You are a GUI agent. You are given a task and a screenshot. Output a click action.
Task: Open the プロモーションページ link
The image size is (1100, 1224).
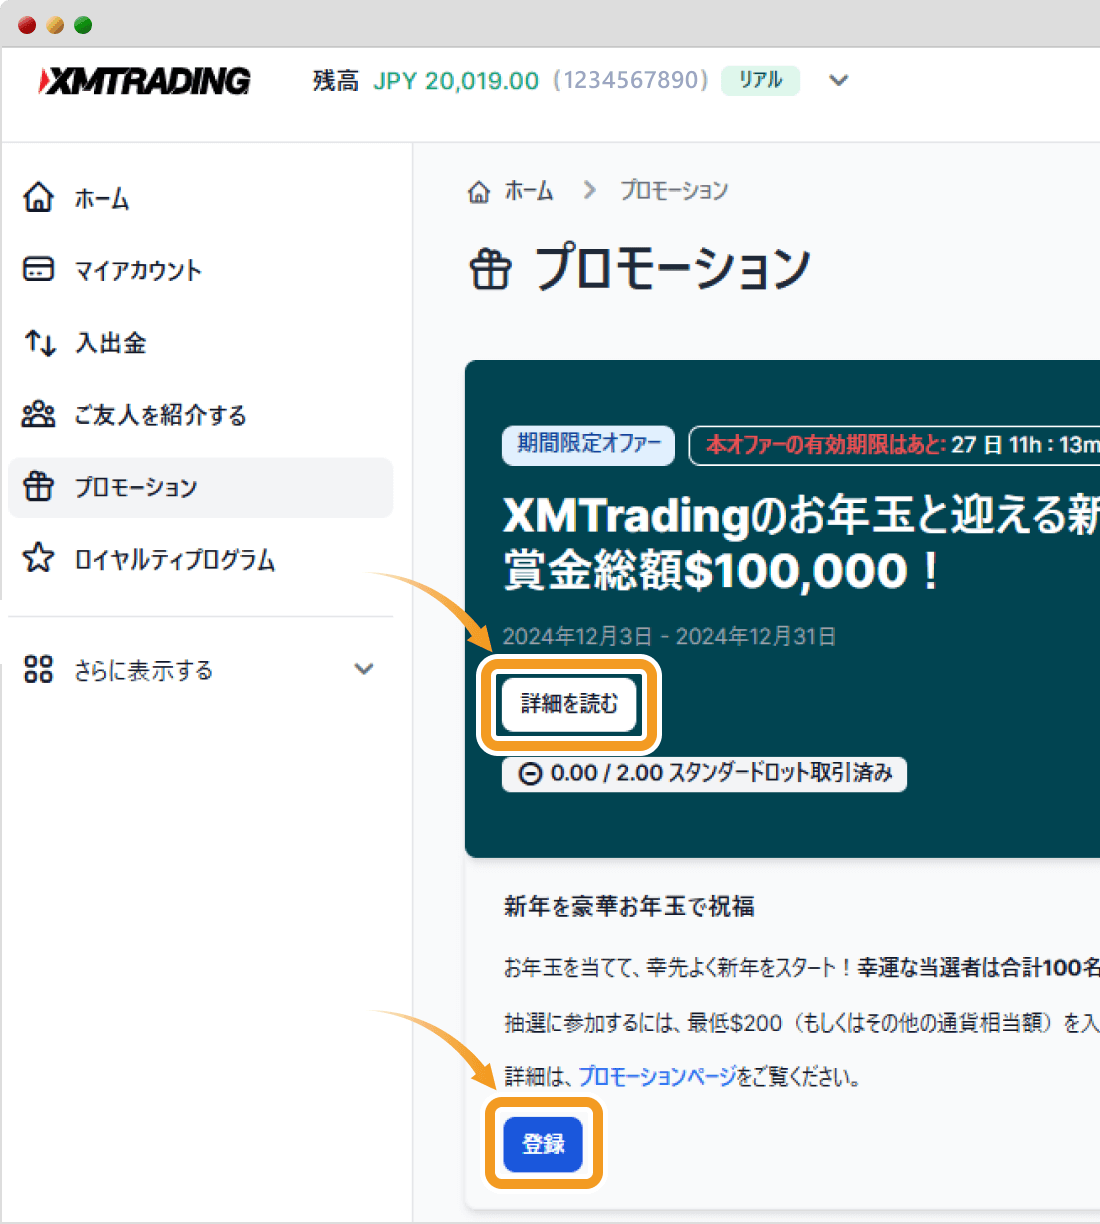(657, 1077)
